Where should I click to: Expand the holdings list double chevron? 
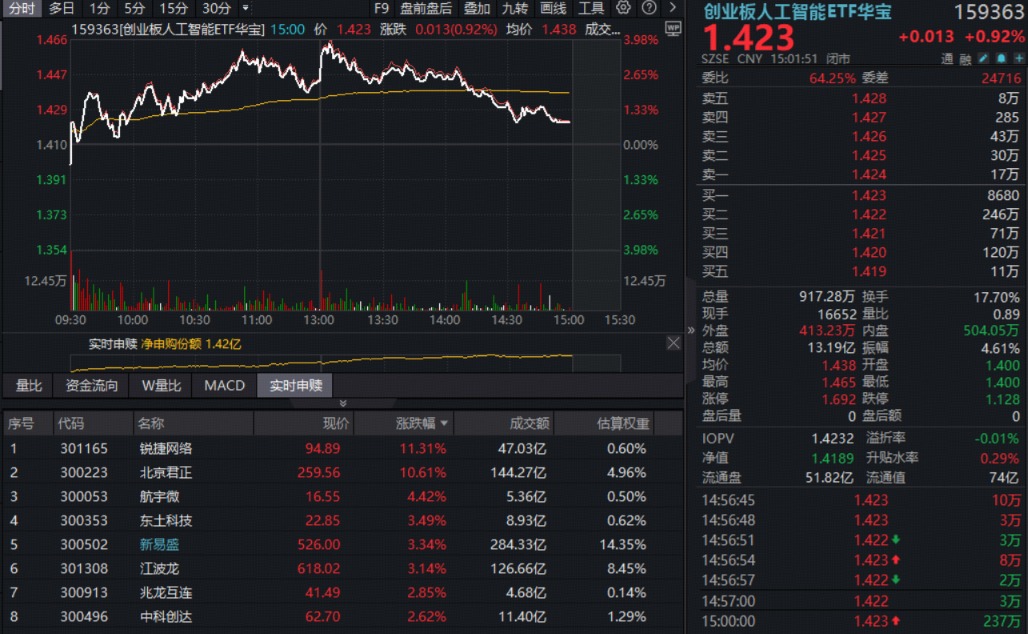(342, 403)
